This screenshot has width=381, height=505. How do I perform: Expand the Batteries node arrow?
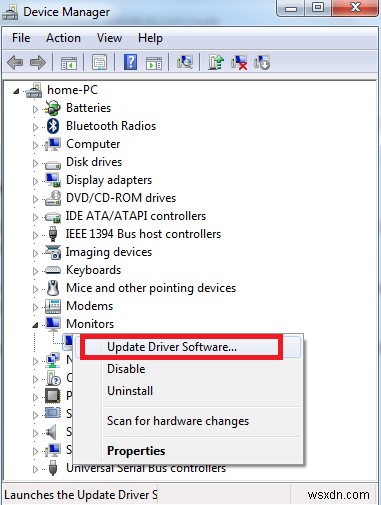(x=35, y=109)
